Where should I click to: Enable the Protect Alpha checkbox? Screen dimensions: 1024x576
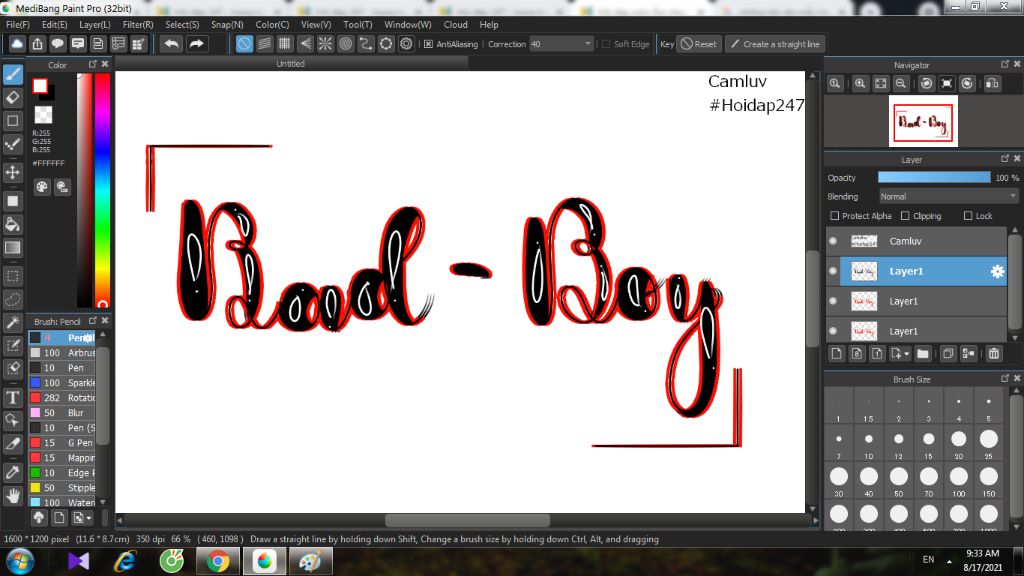click(834, 216)
